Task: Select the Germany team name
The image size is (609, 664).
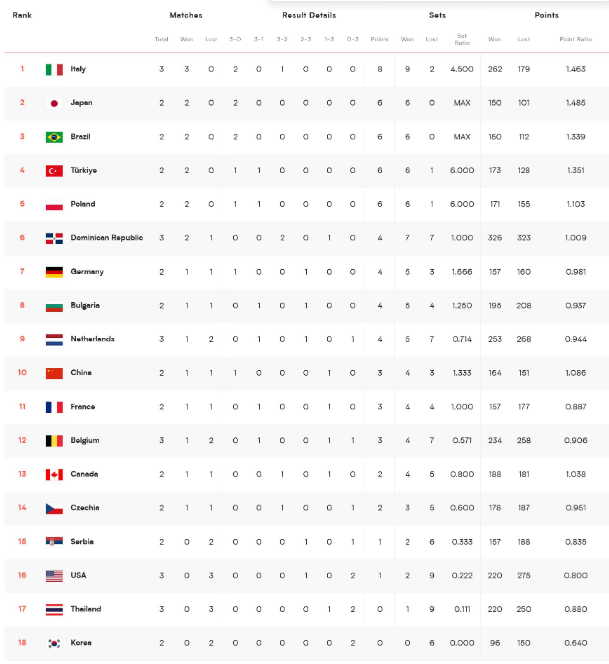Action: click(x=87, y=272)
